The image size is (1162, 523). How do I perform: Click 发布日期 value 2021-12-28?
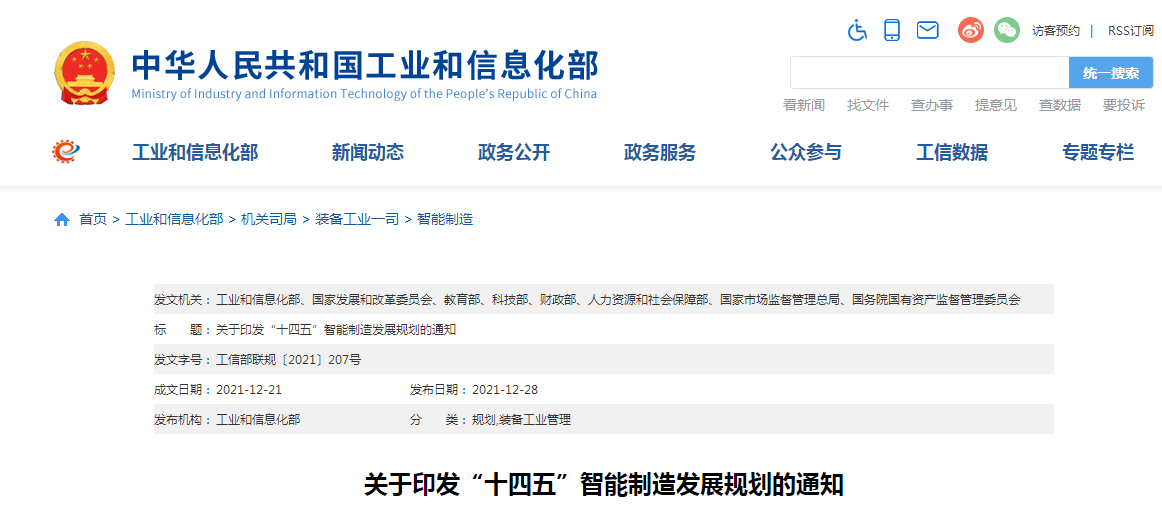pos(505,390)
